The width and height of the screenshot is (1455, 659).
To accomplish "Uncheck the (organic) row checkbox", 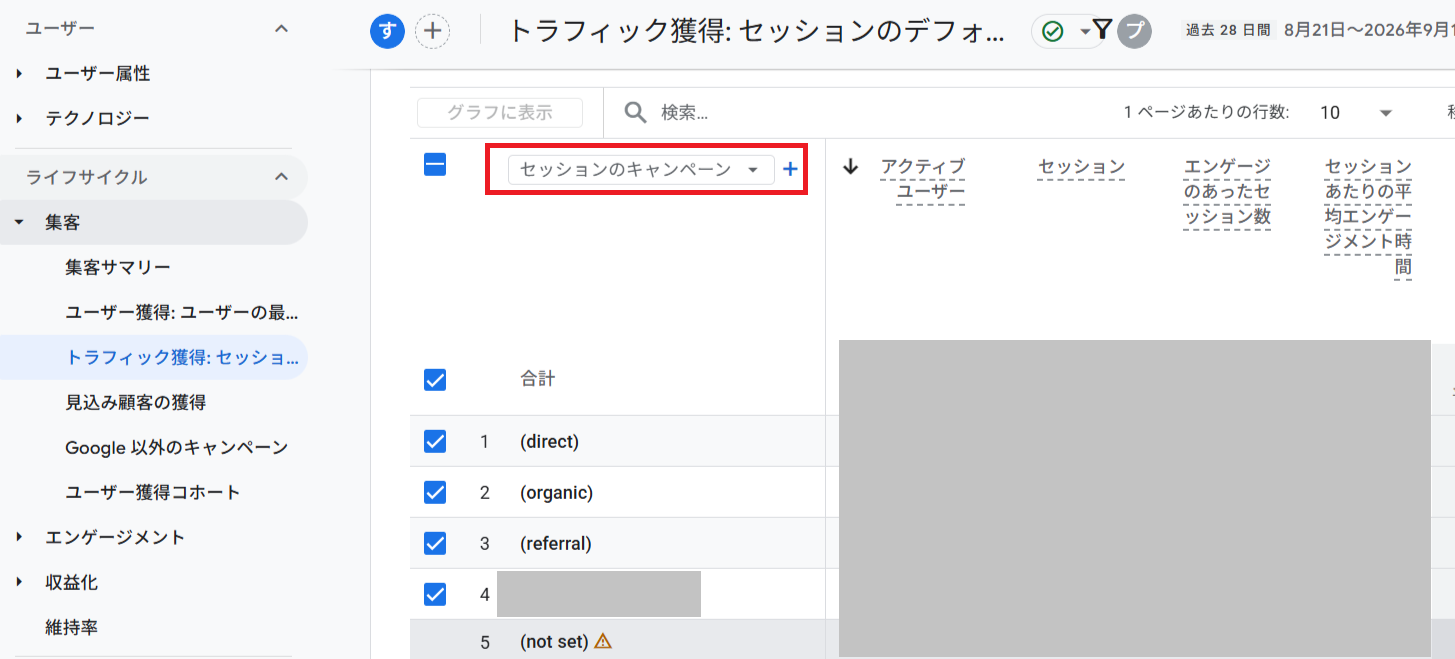I will pyautogui.click(x=435, y=492).
